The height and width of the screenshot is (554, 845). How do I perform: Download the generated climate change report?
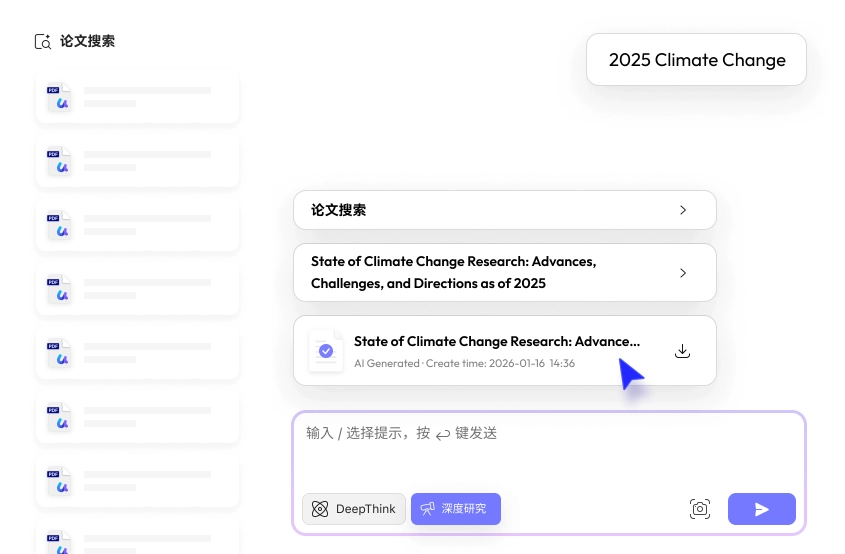pos(683,351)
